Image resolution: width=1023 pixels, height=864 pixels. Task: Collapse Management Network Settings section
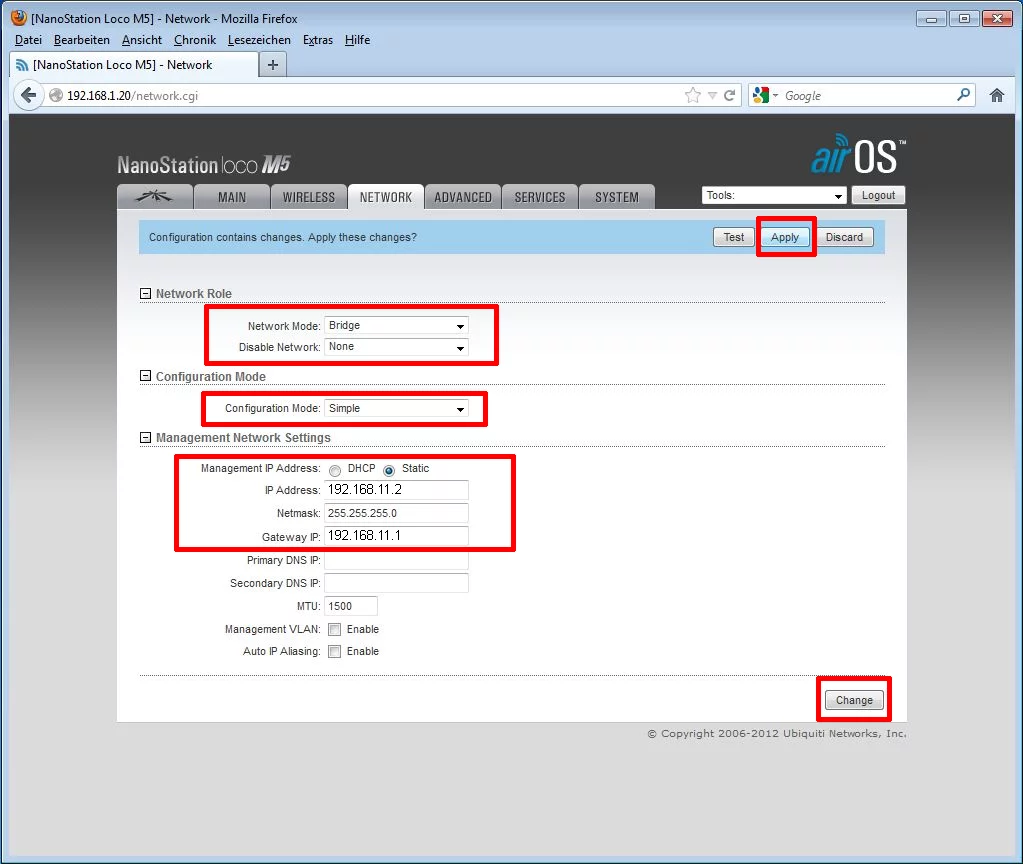[x=145, y=437]
